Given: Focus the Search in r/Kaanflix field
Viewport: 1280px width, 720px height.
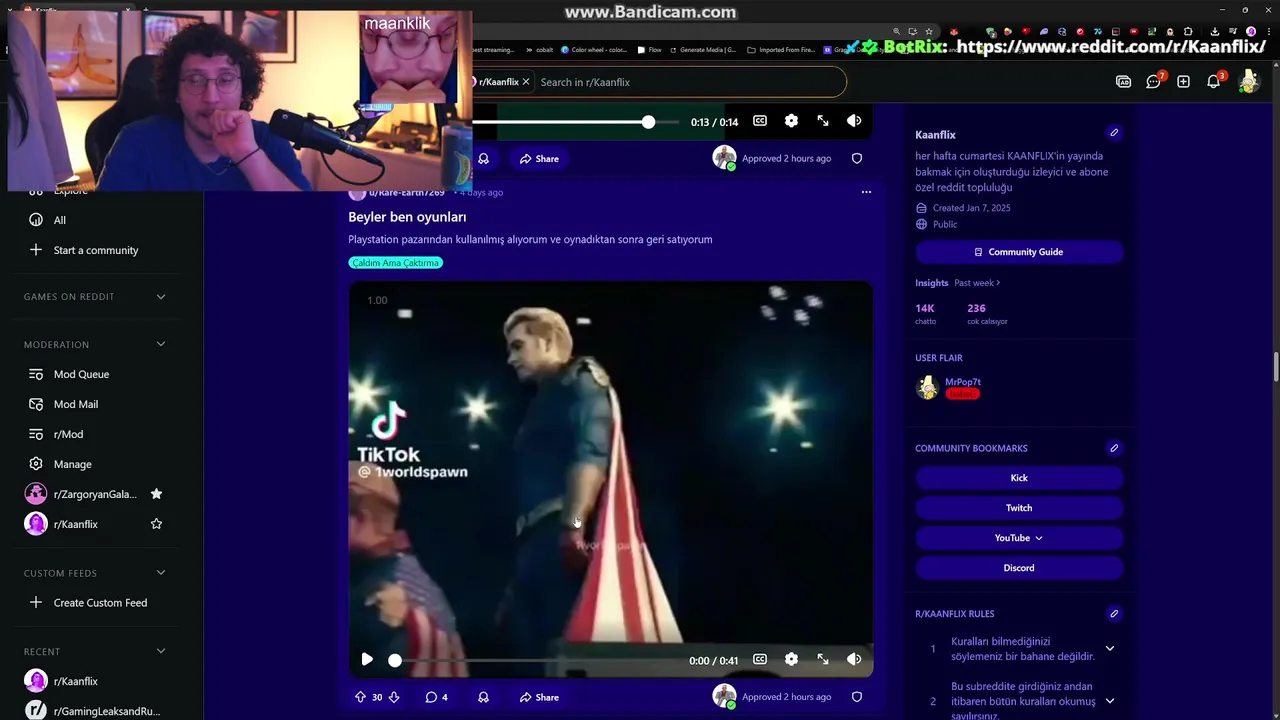Looking at the screenshot, I should point(690,82).
